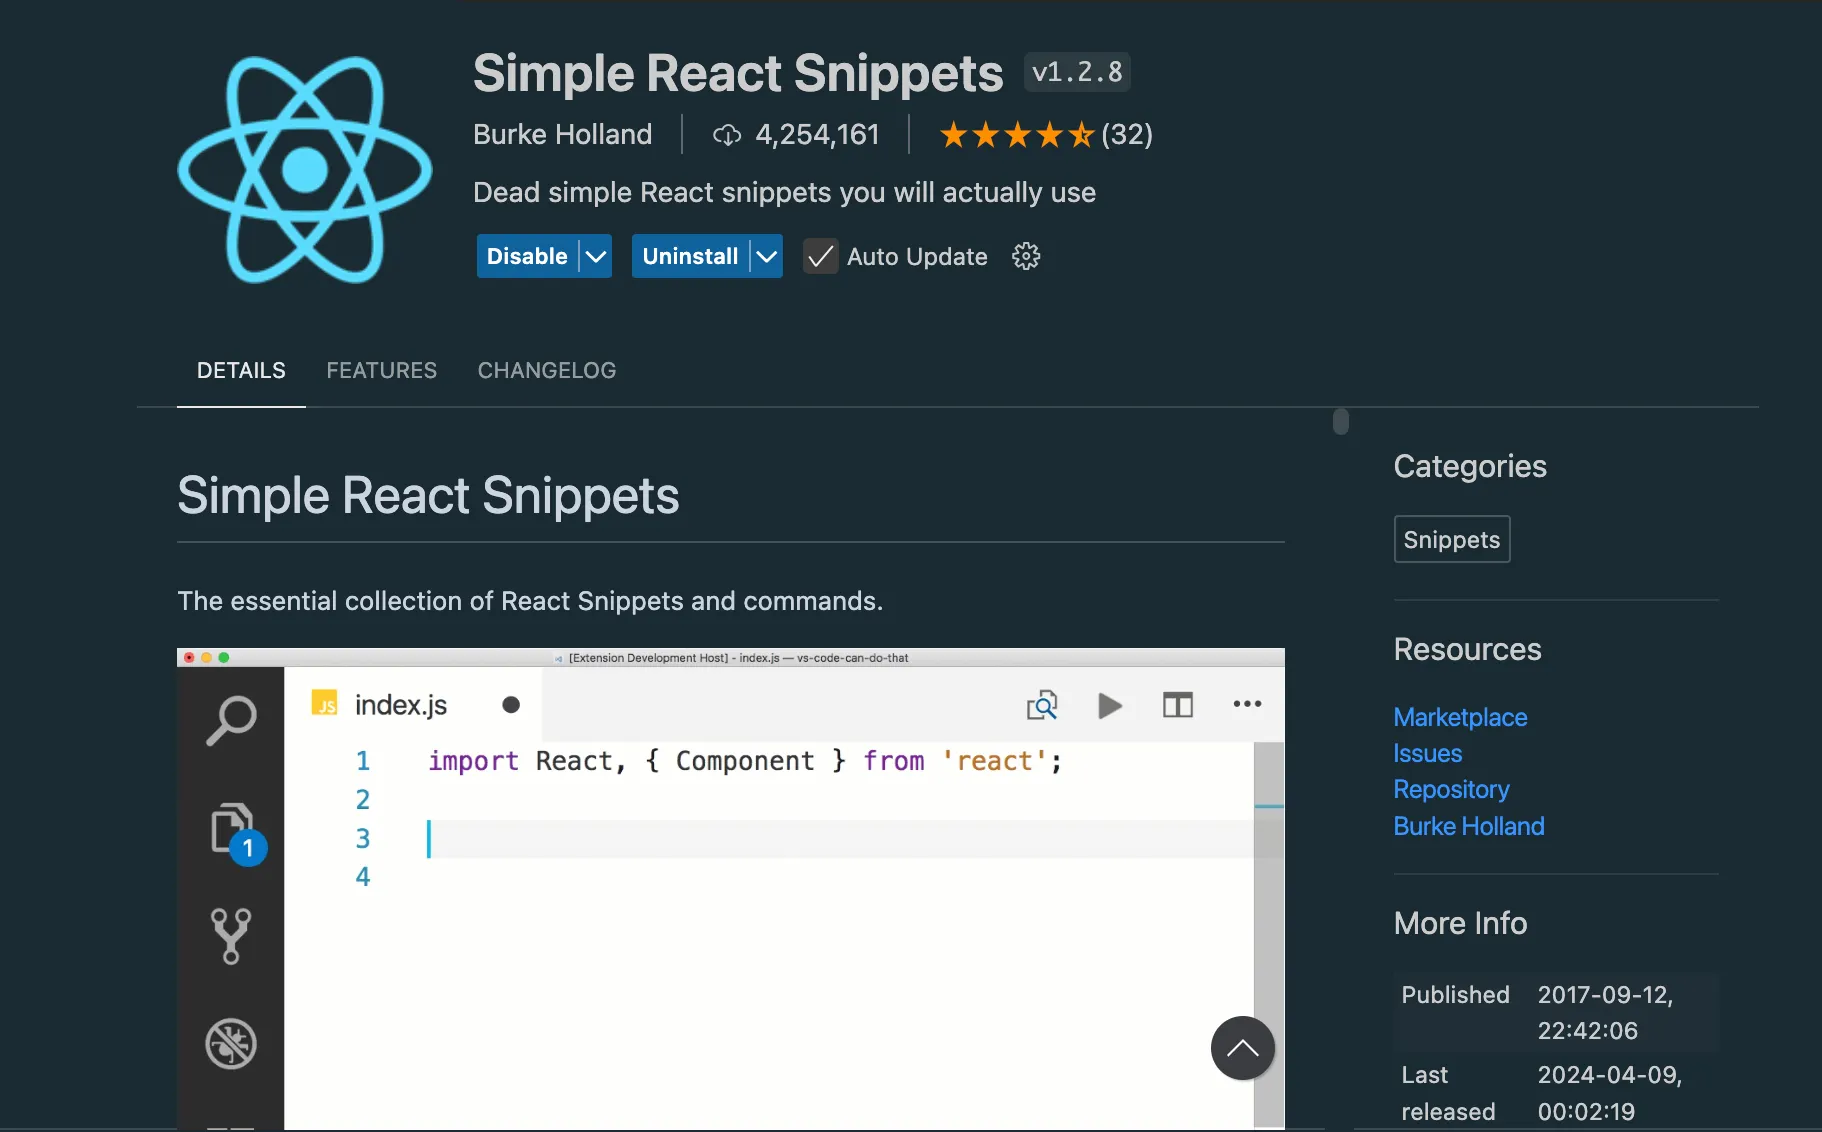Click line number 4 in preview editor
1822x1132 pixels.
[363, 877]
